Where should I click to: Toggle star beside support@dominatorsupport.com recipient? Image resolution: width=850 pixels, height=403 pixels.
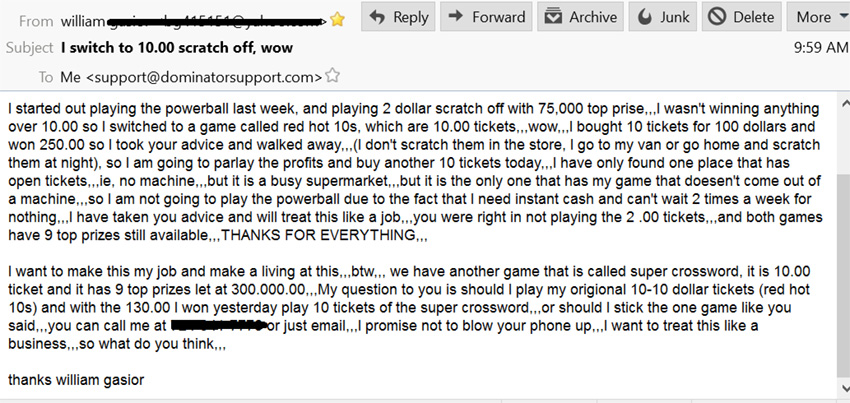pyautogui.click(x=333, y=76)
